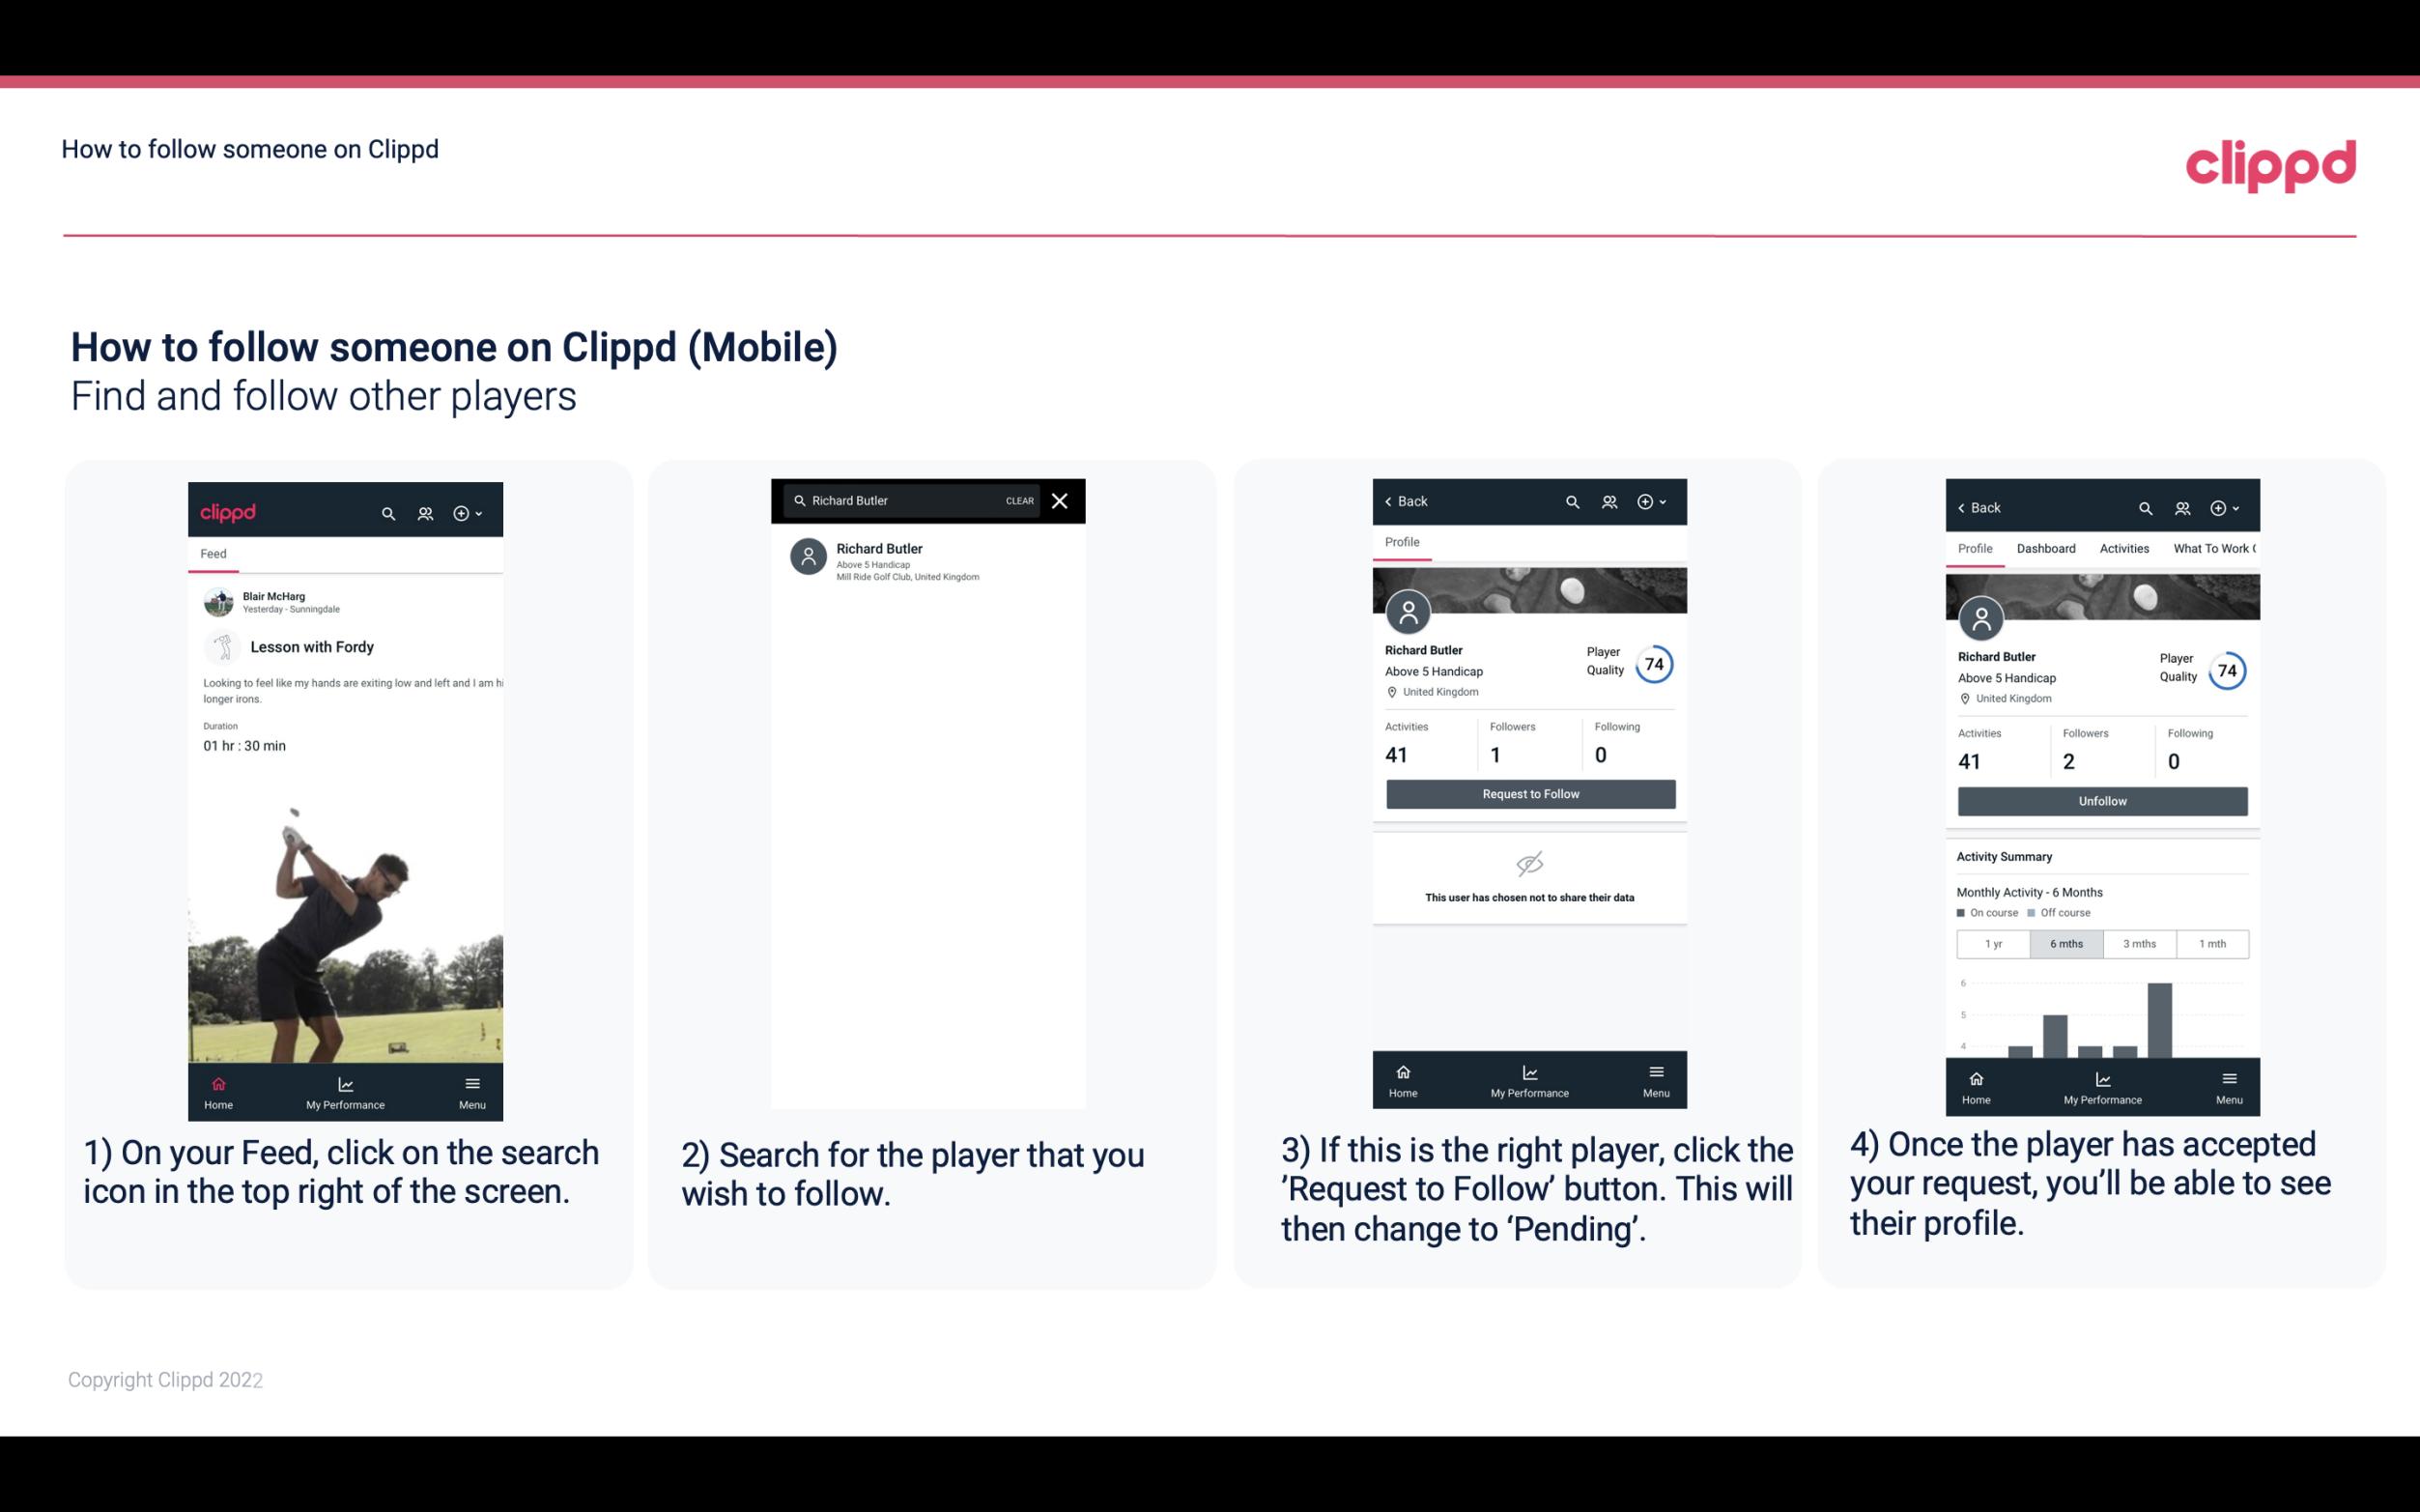Click the profile/account icon in top bar
The image size is (2420, 1512).
423,510
